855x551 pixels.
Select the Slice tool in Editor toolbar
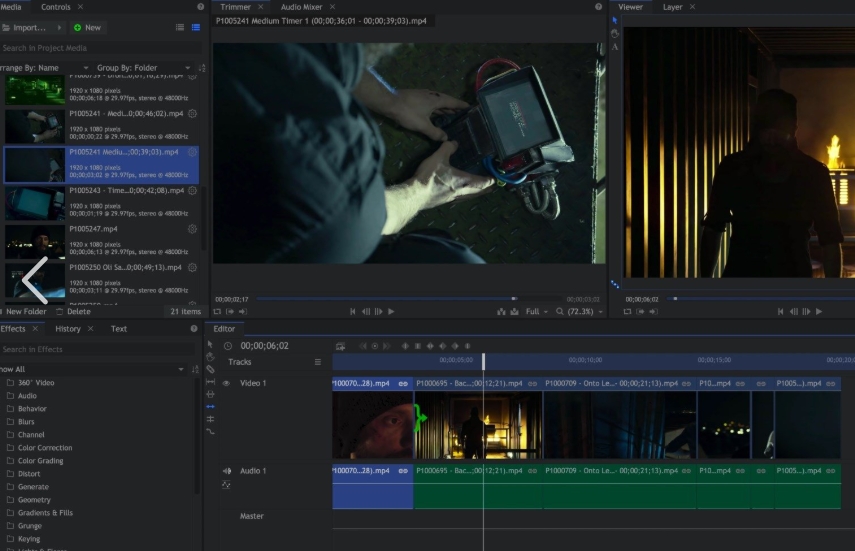click(210, 369)
